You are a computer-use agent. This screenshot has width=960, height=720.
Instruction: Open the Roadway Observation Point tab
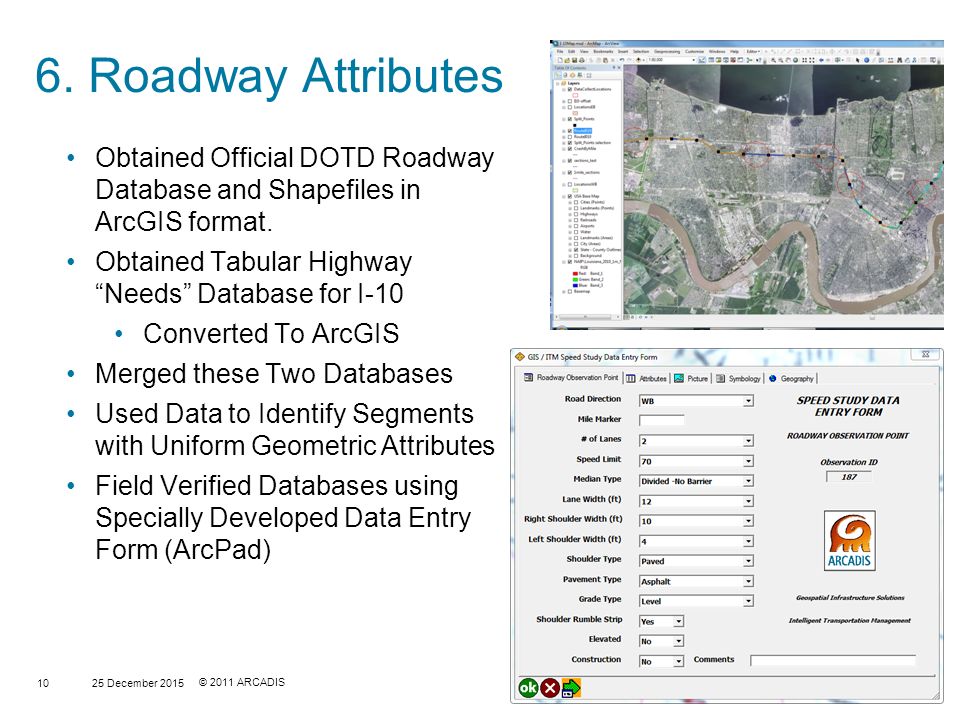point(571,378)
